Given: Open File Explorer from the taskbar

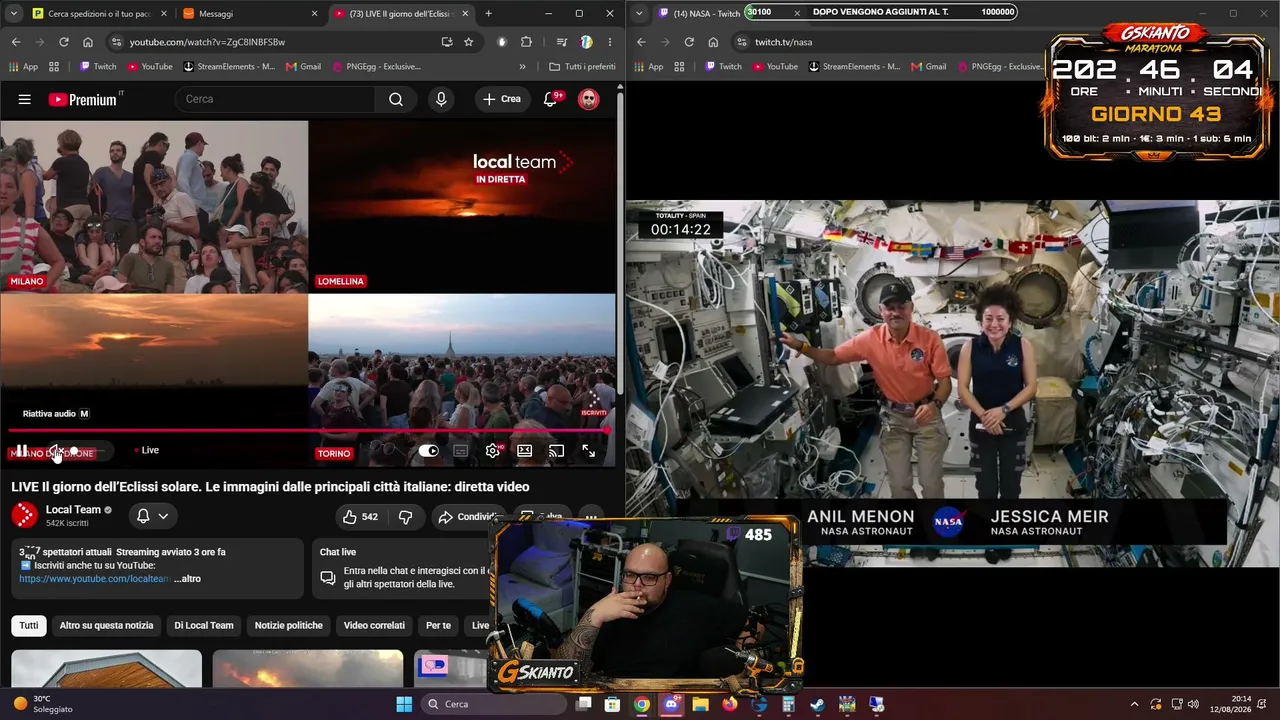Looking at the screenshot, I should coord(700,704).
